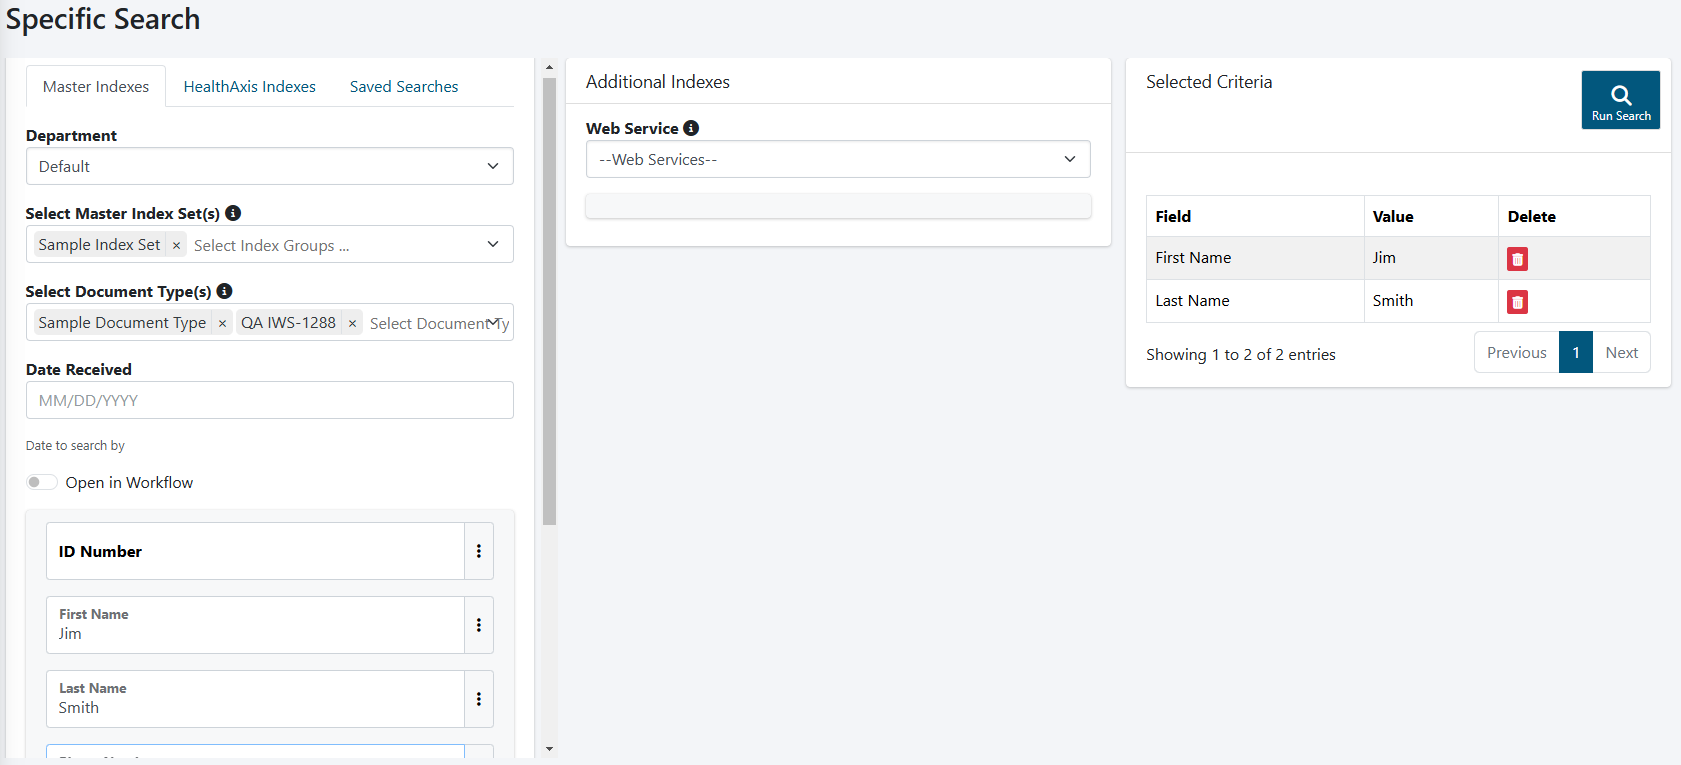Enable the Open in Workflow toggle
The height and width of the screenshot is (765, 1681).
click(x=41, y=482)
